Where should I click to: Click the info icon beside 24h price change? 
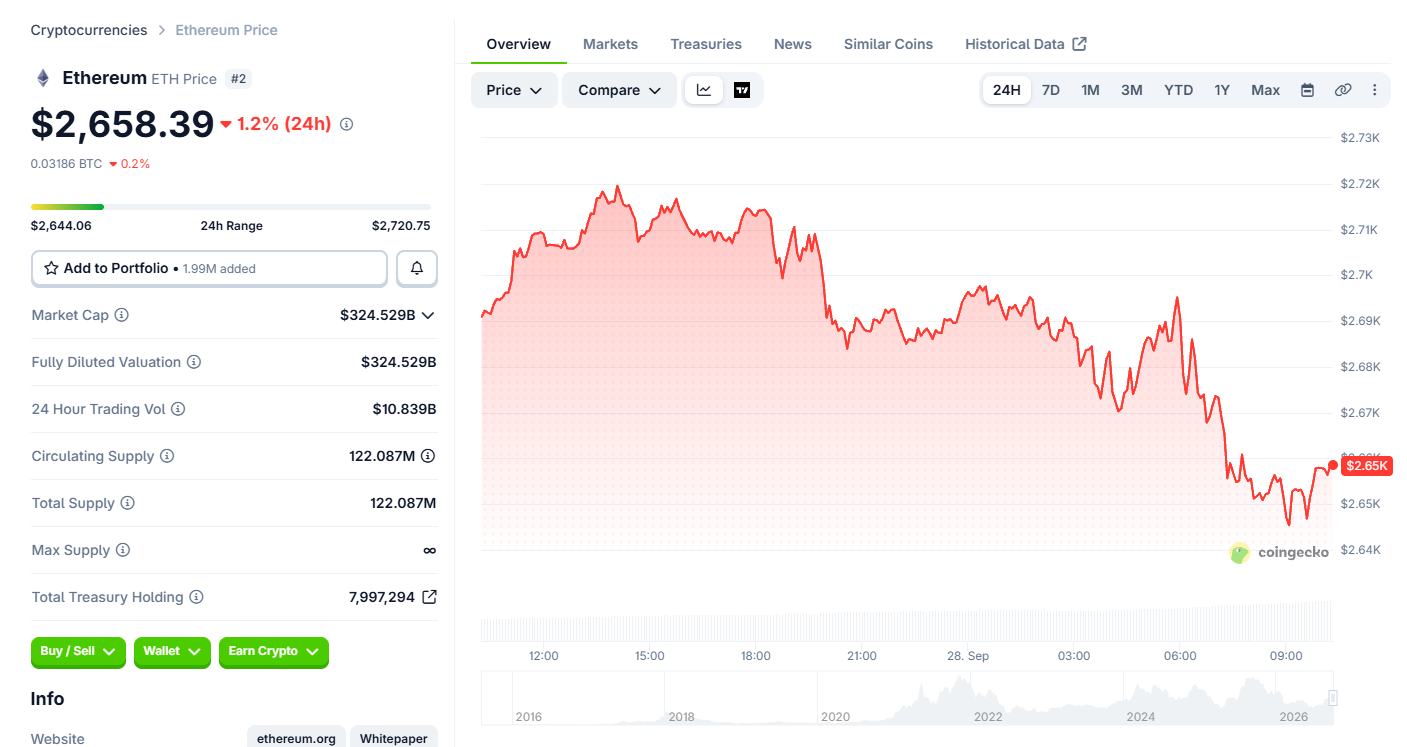pyautogui.click(x=347, y=124)
